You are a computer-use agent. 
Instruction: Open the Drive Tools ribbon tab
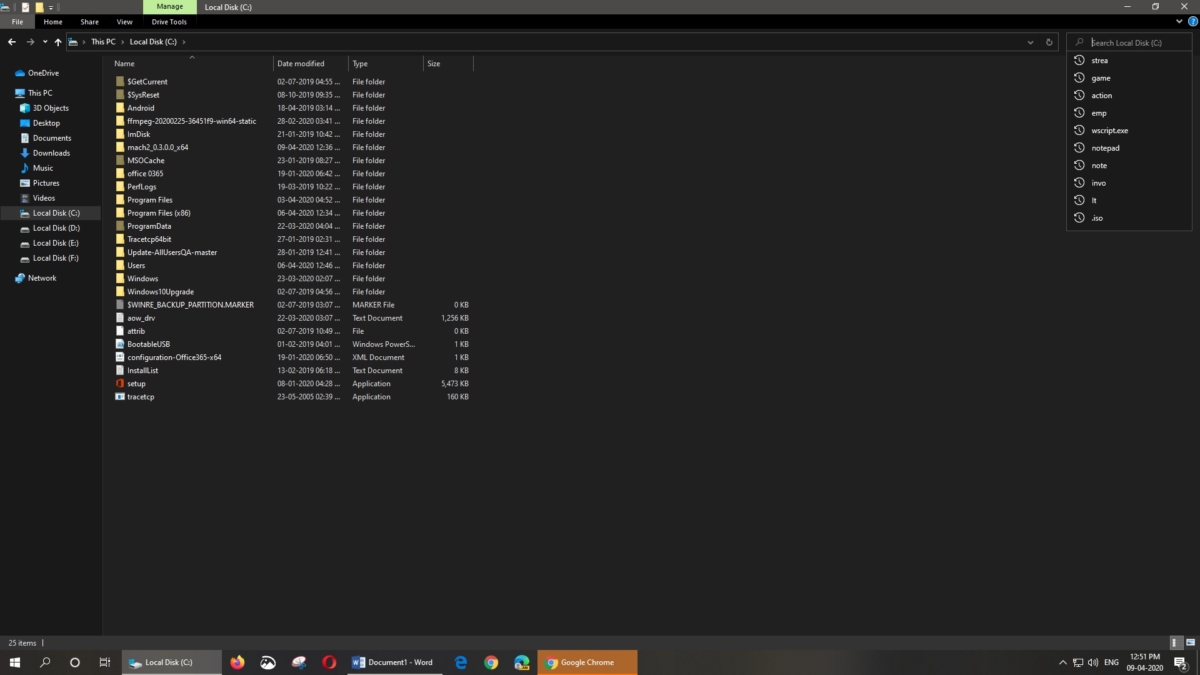[169, 21]
